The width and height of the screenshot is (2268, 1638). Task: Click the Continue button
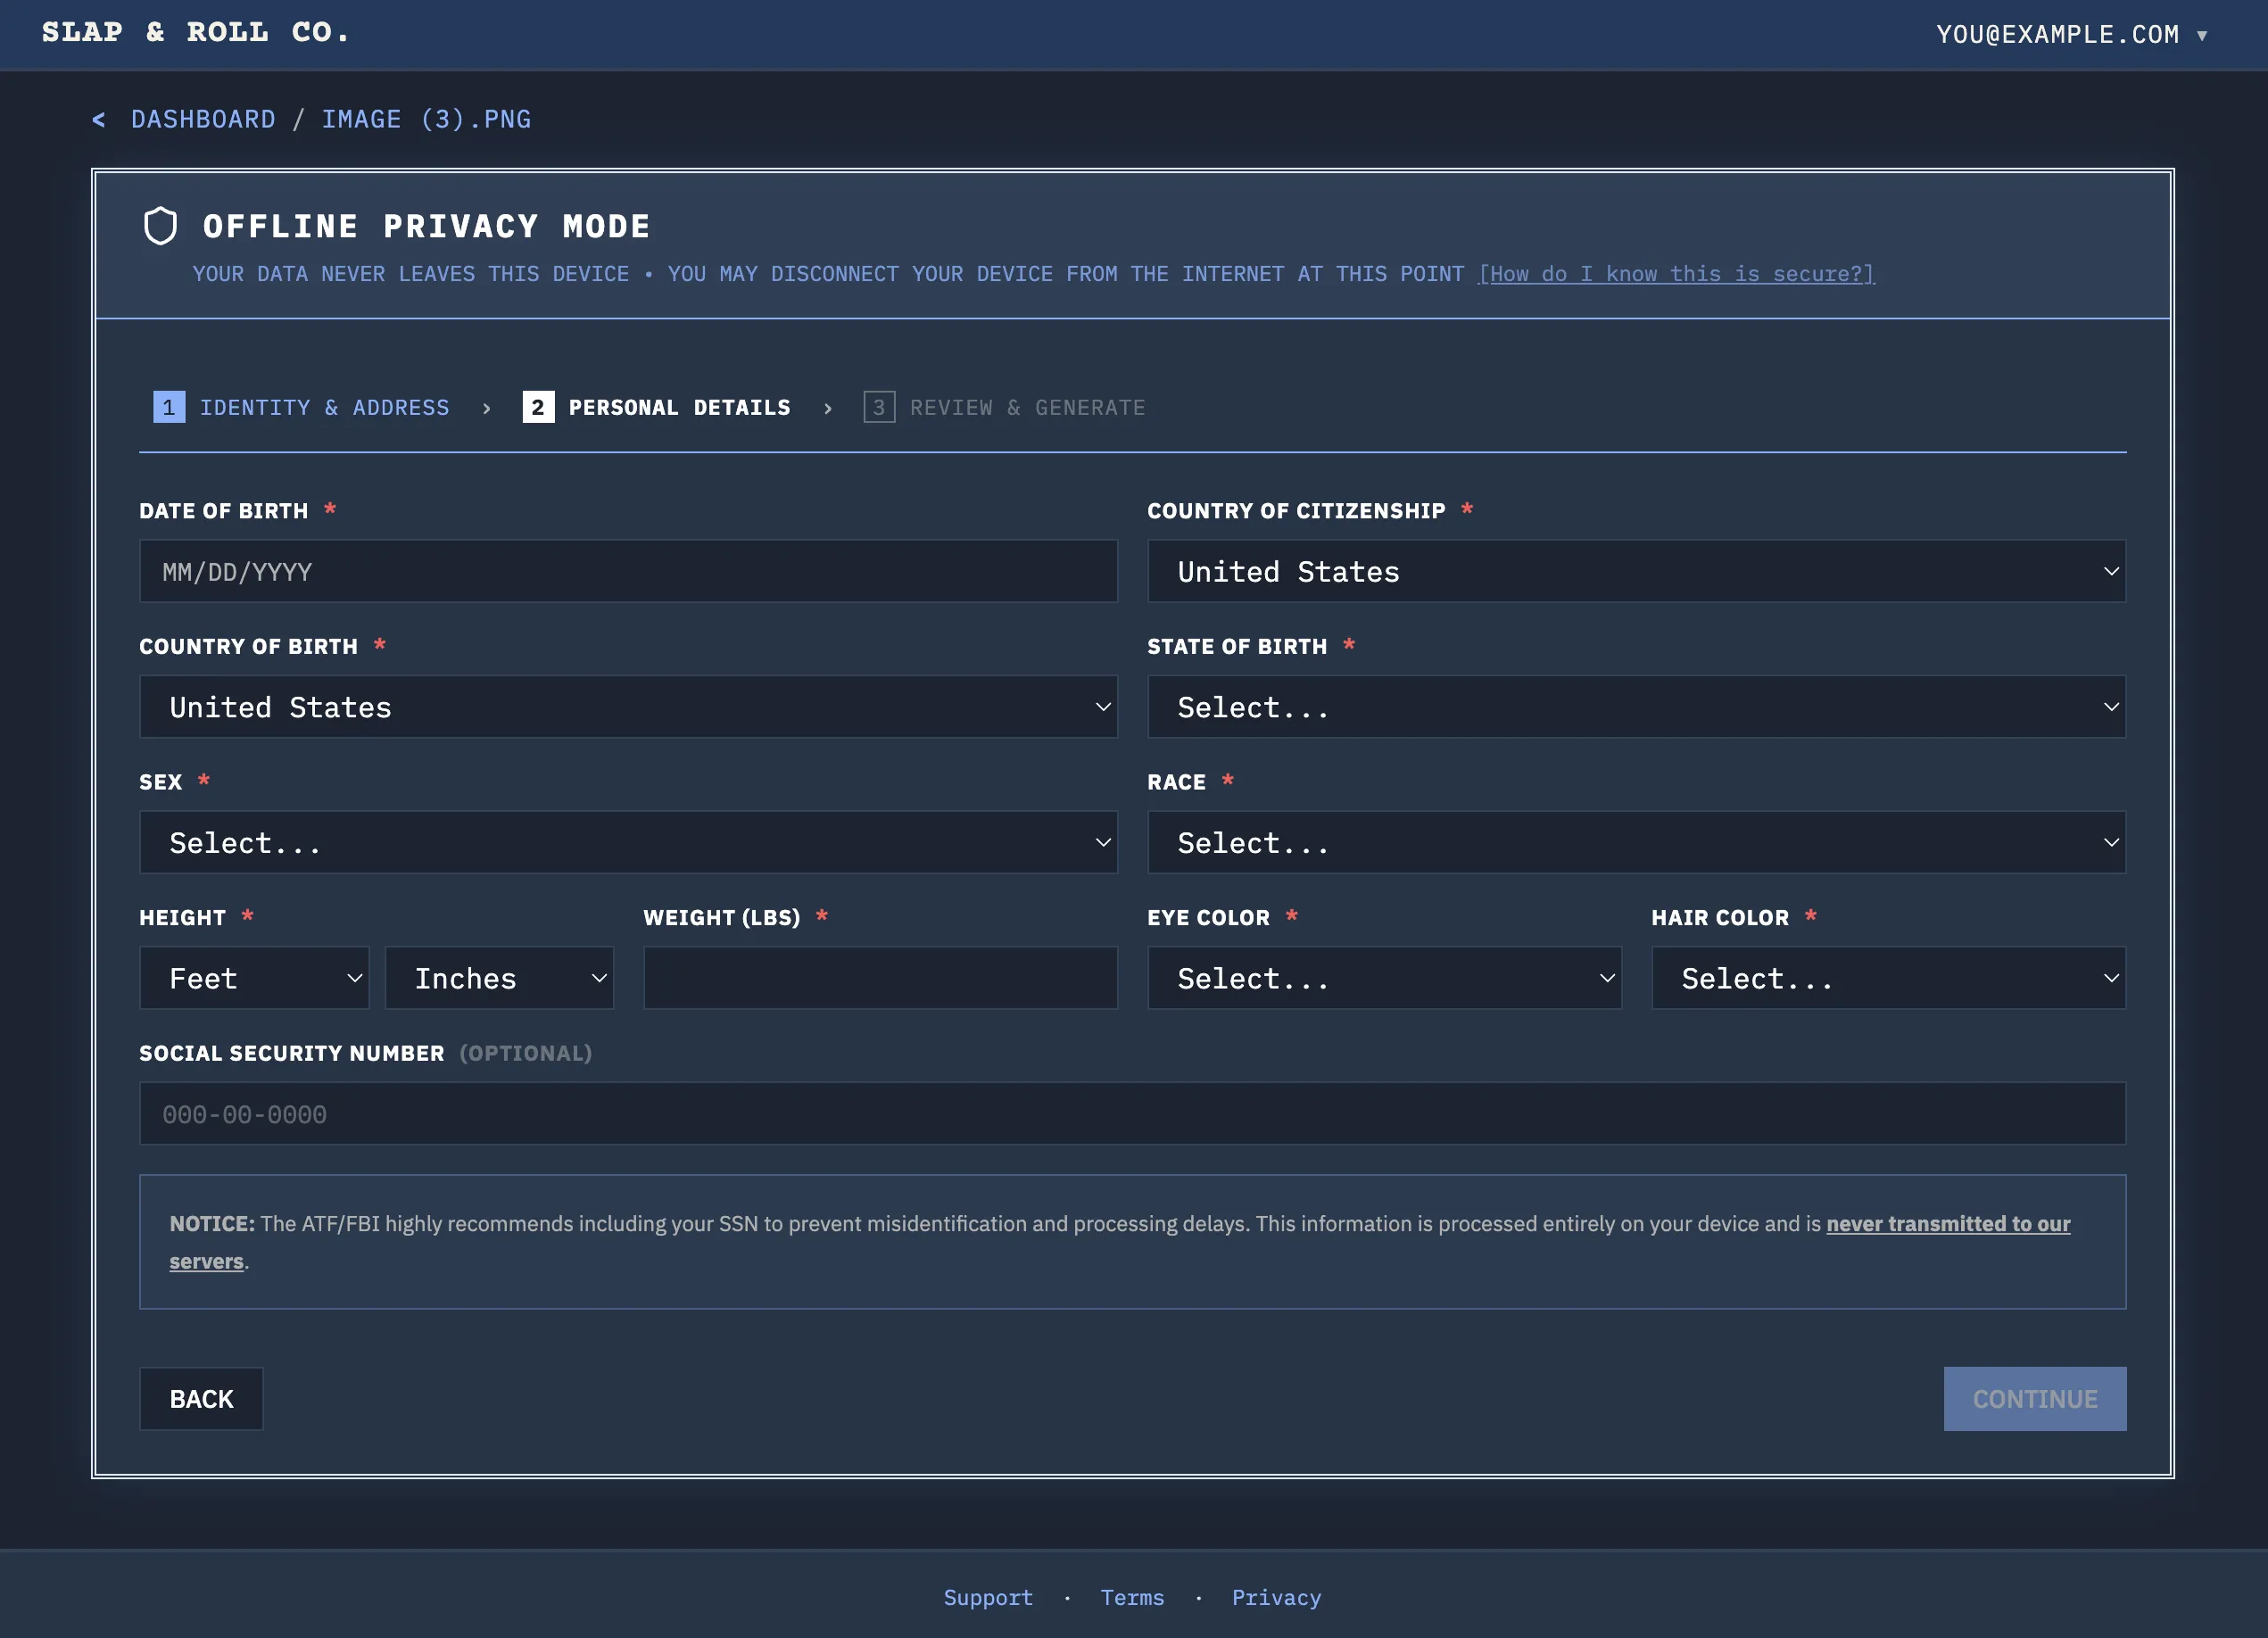[2034, 1399]
